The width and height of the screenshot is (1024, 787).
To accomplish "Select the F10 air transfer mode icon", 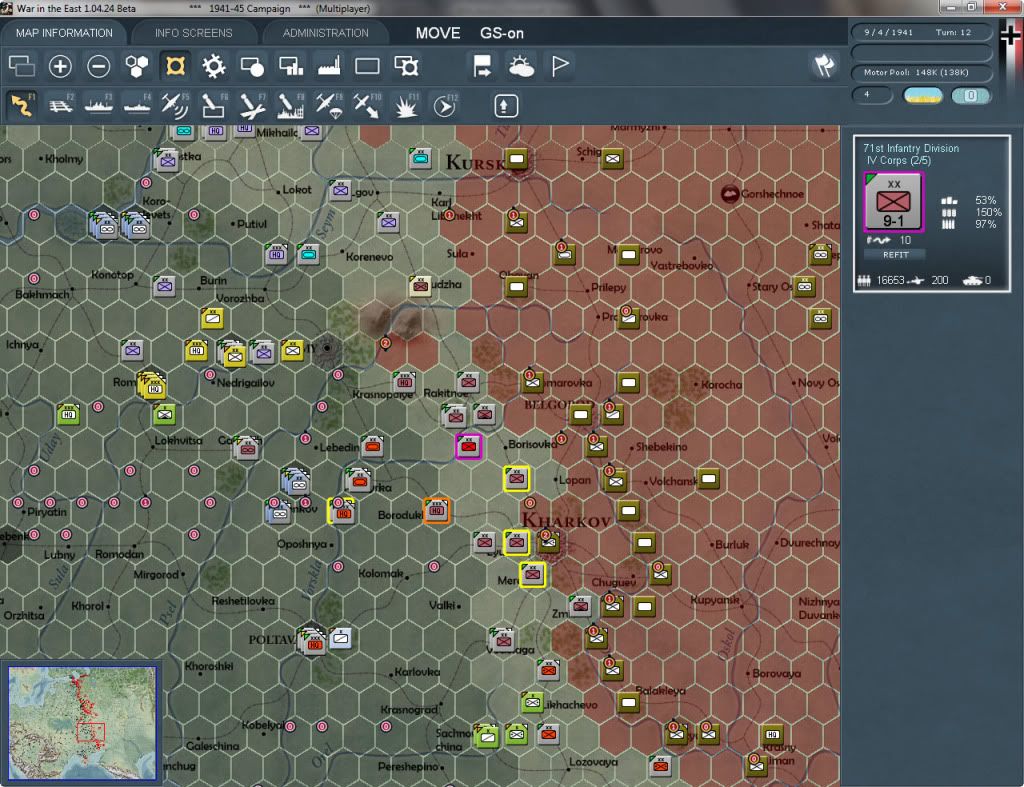I will tap(367, 105).
